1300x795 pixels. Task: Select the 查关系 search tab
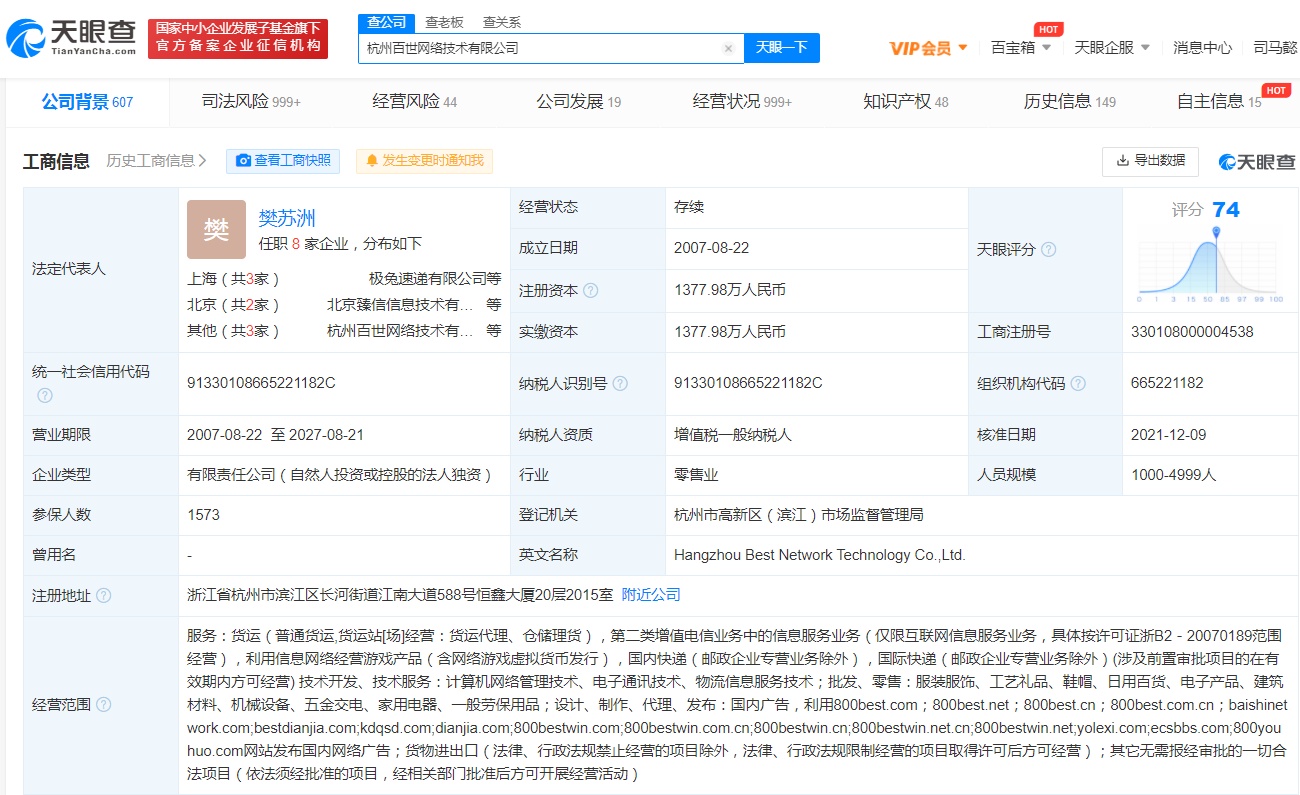pos(502,22)
